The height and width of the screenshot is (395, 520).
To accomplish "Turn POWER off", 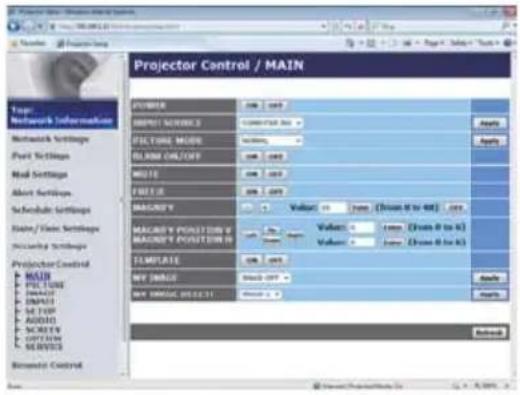I will 275,106.
